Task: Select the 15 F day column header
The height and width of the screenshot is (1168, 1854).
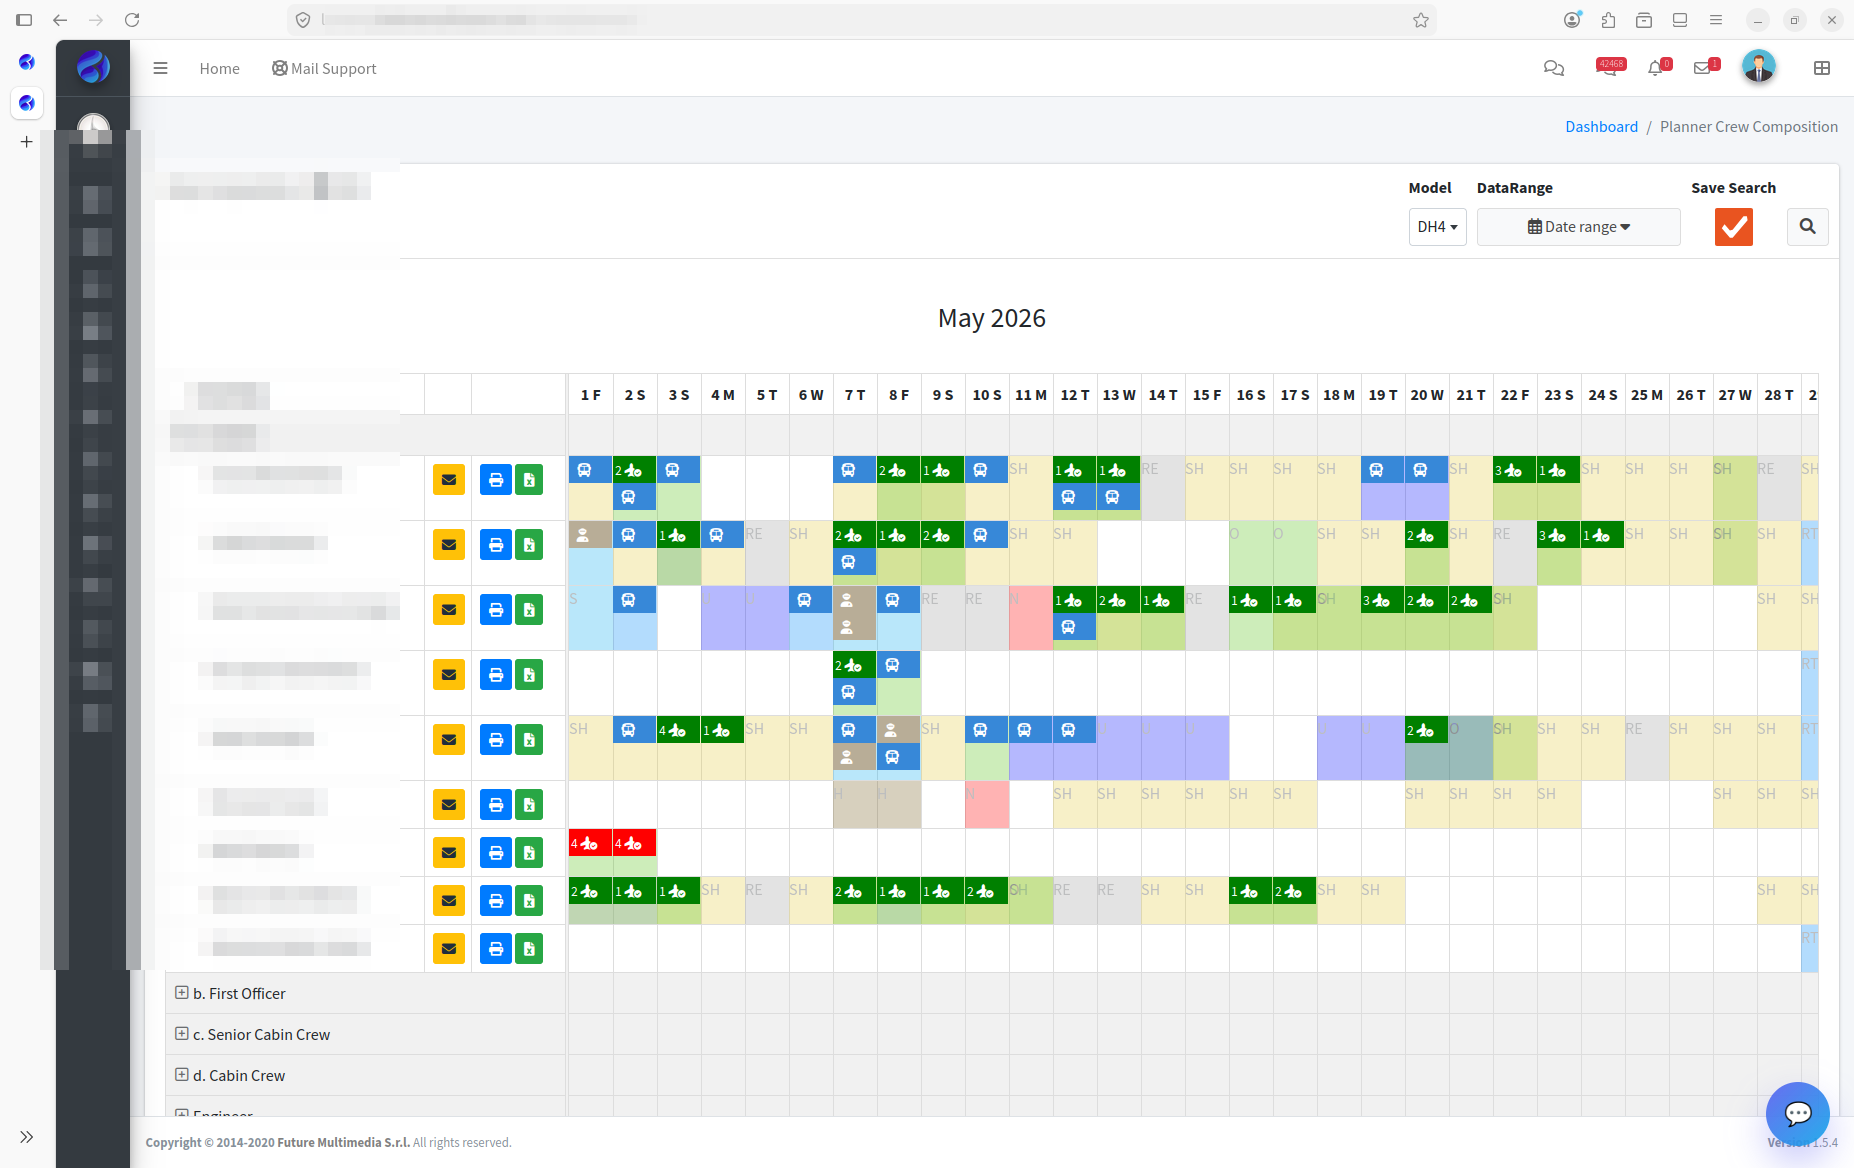Action: pyautogui.click(x=1207, y=395)
